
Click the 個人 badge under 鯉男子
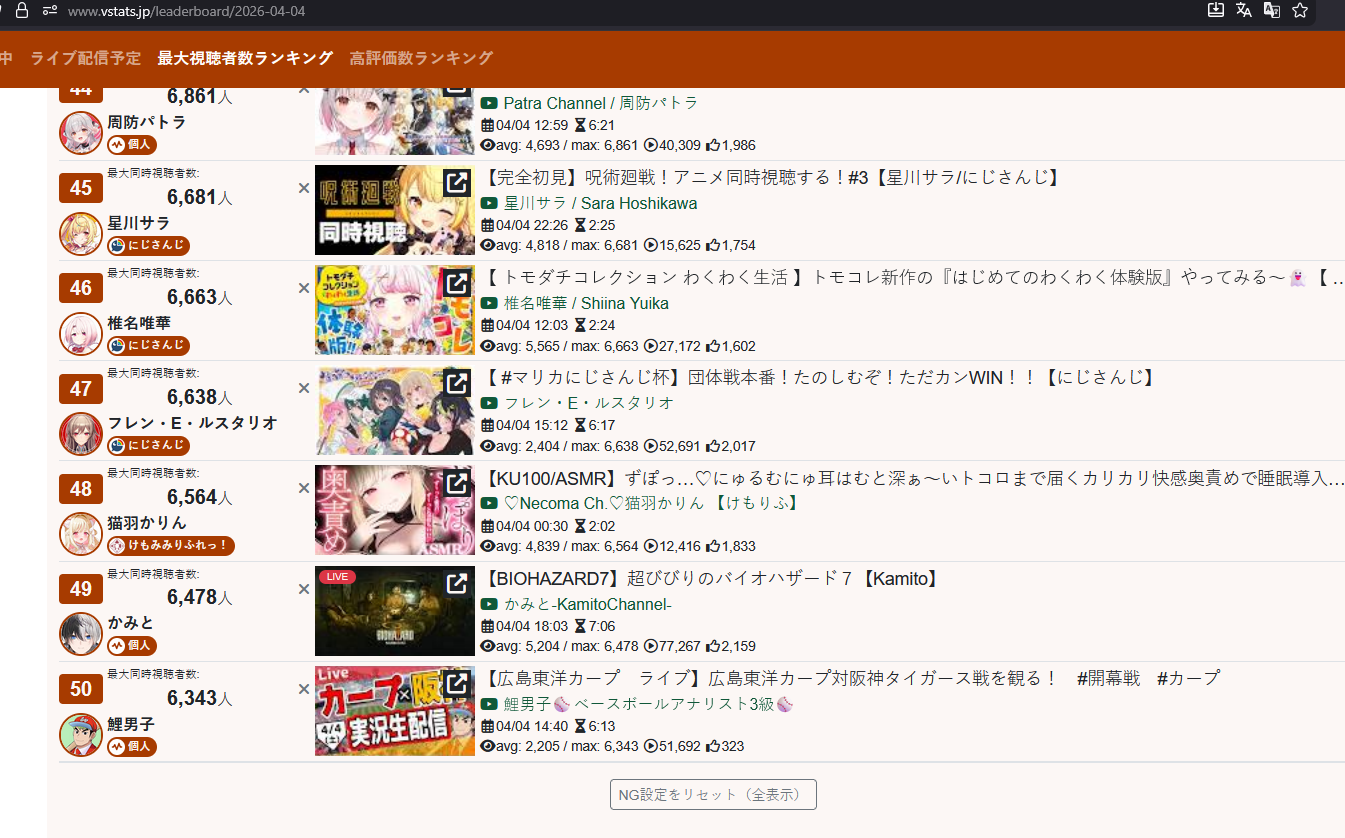(x=132, y=746)
